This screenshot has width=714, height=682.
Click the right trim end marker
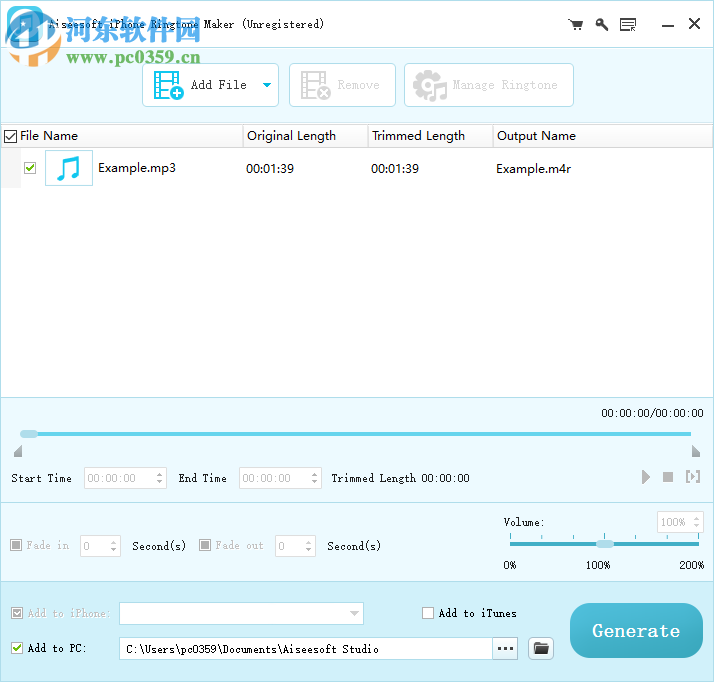[x=695, y=452]
